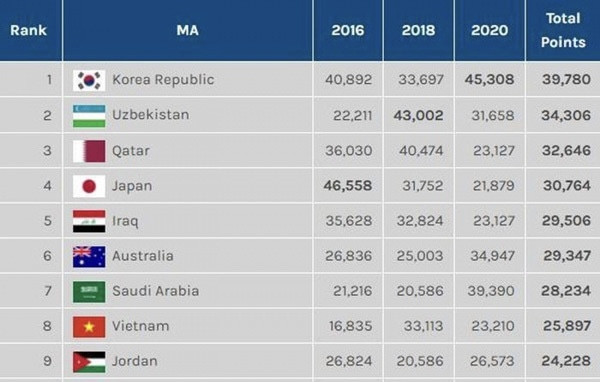The width and height of the screenshot is (600, 382).
Task: Sort by the Rank column header
Action: 28,30
